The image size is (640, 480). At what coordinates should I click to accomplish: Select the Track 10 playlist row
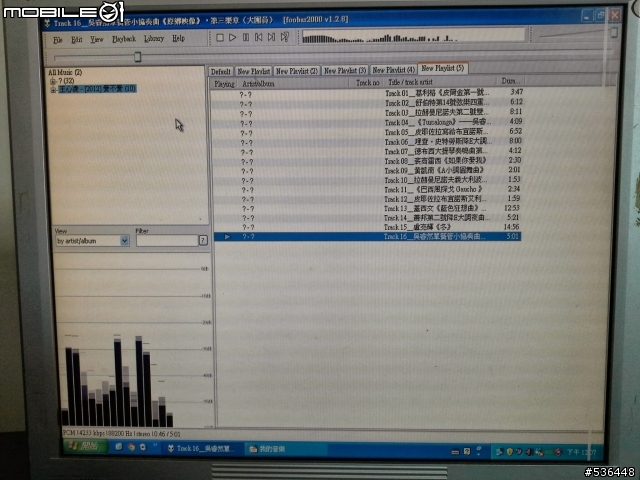367,180
